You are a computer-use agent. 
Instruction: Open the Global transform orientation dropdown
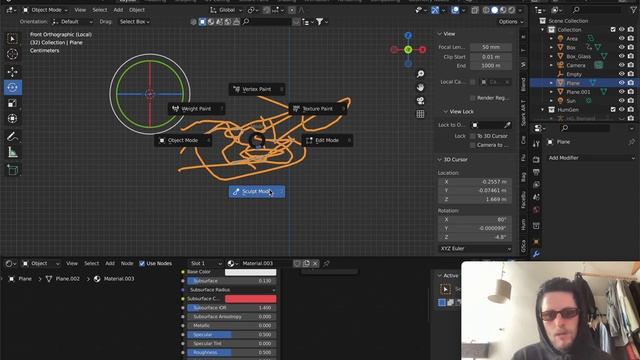[x=227, y=10]
